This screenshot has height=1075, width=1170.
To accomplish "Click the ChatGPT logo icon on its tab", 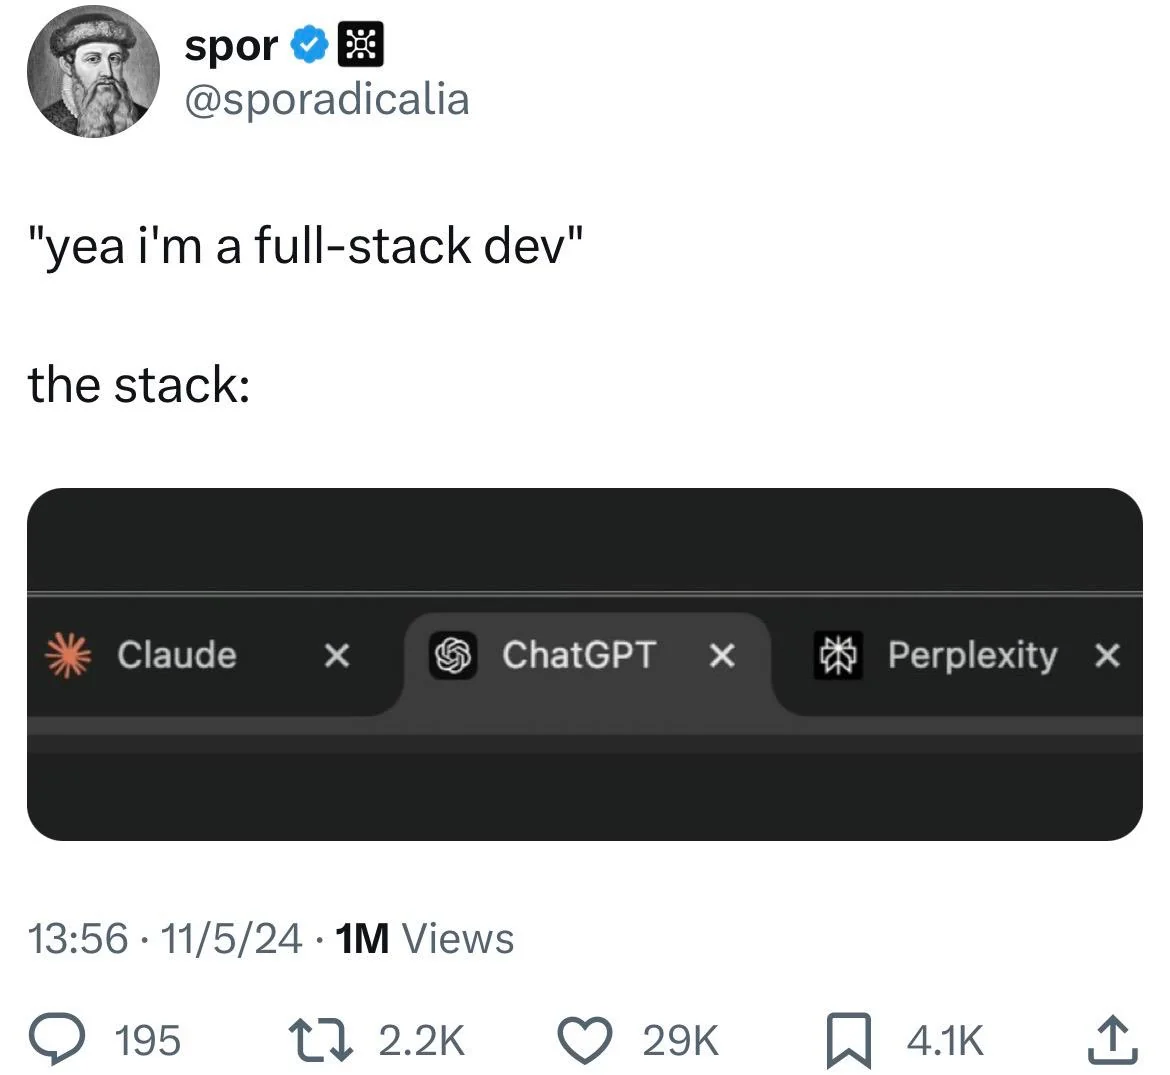I will (x=452, y=655).
